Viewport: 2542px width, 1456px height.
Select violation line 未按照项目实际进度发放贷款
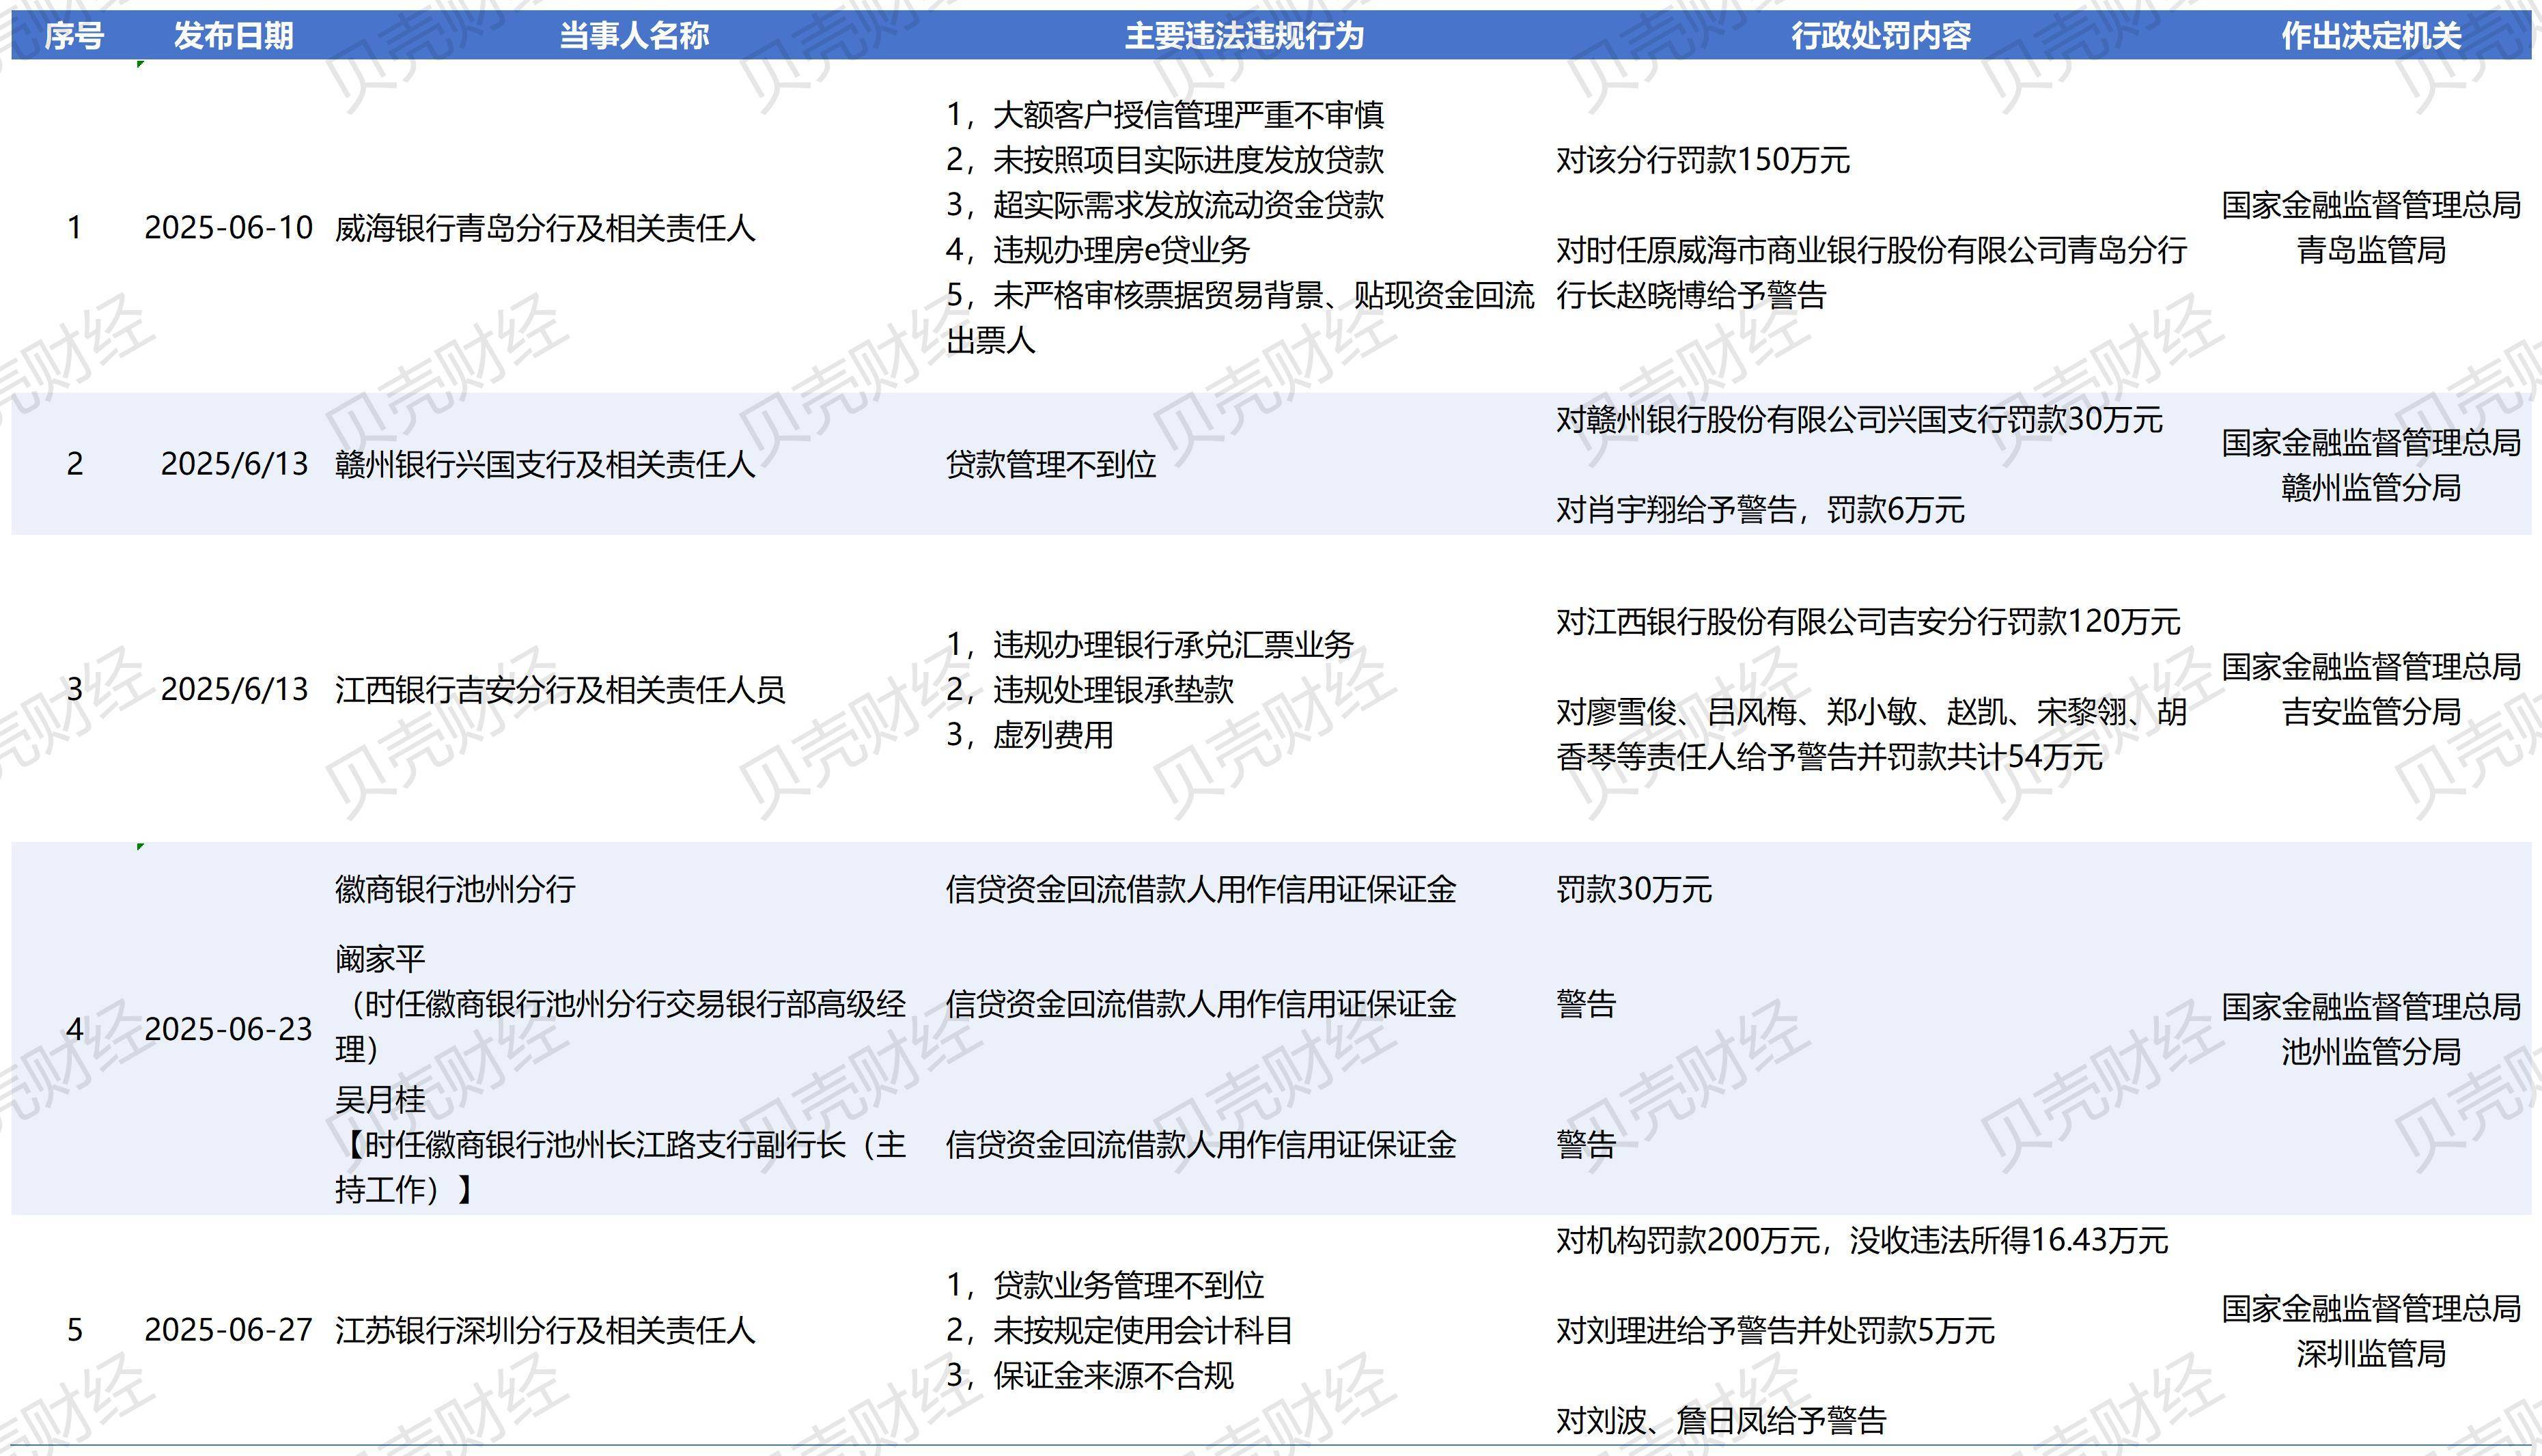click(1165, 160)
